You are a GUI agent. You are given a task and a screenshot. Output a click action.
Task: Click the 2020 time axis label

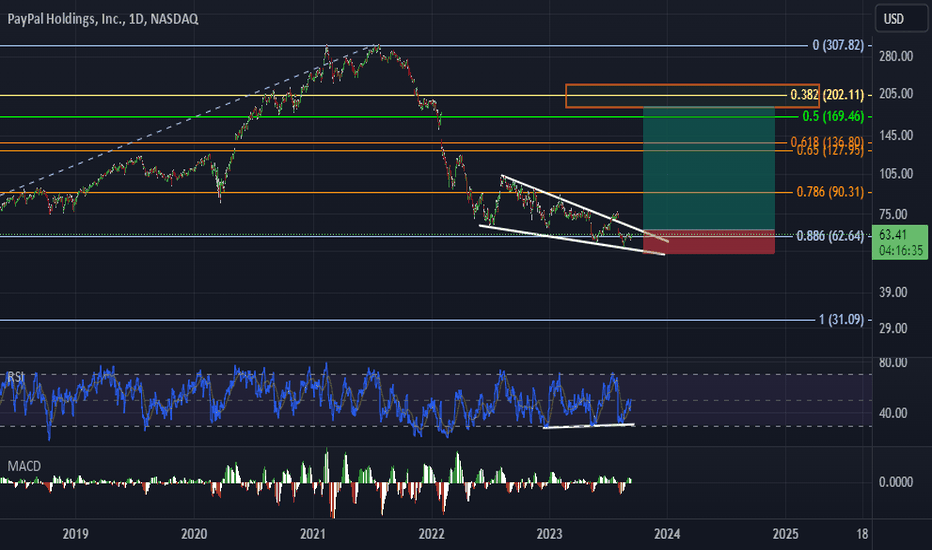pyautogui.click(x=194, y=533)
